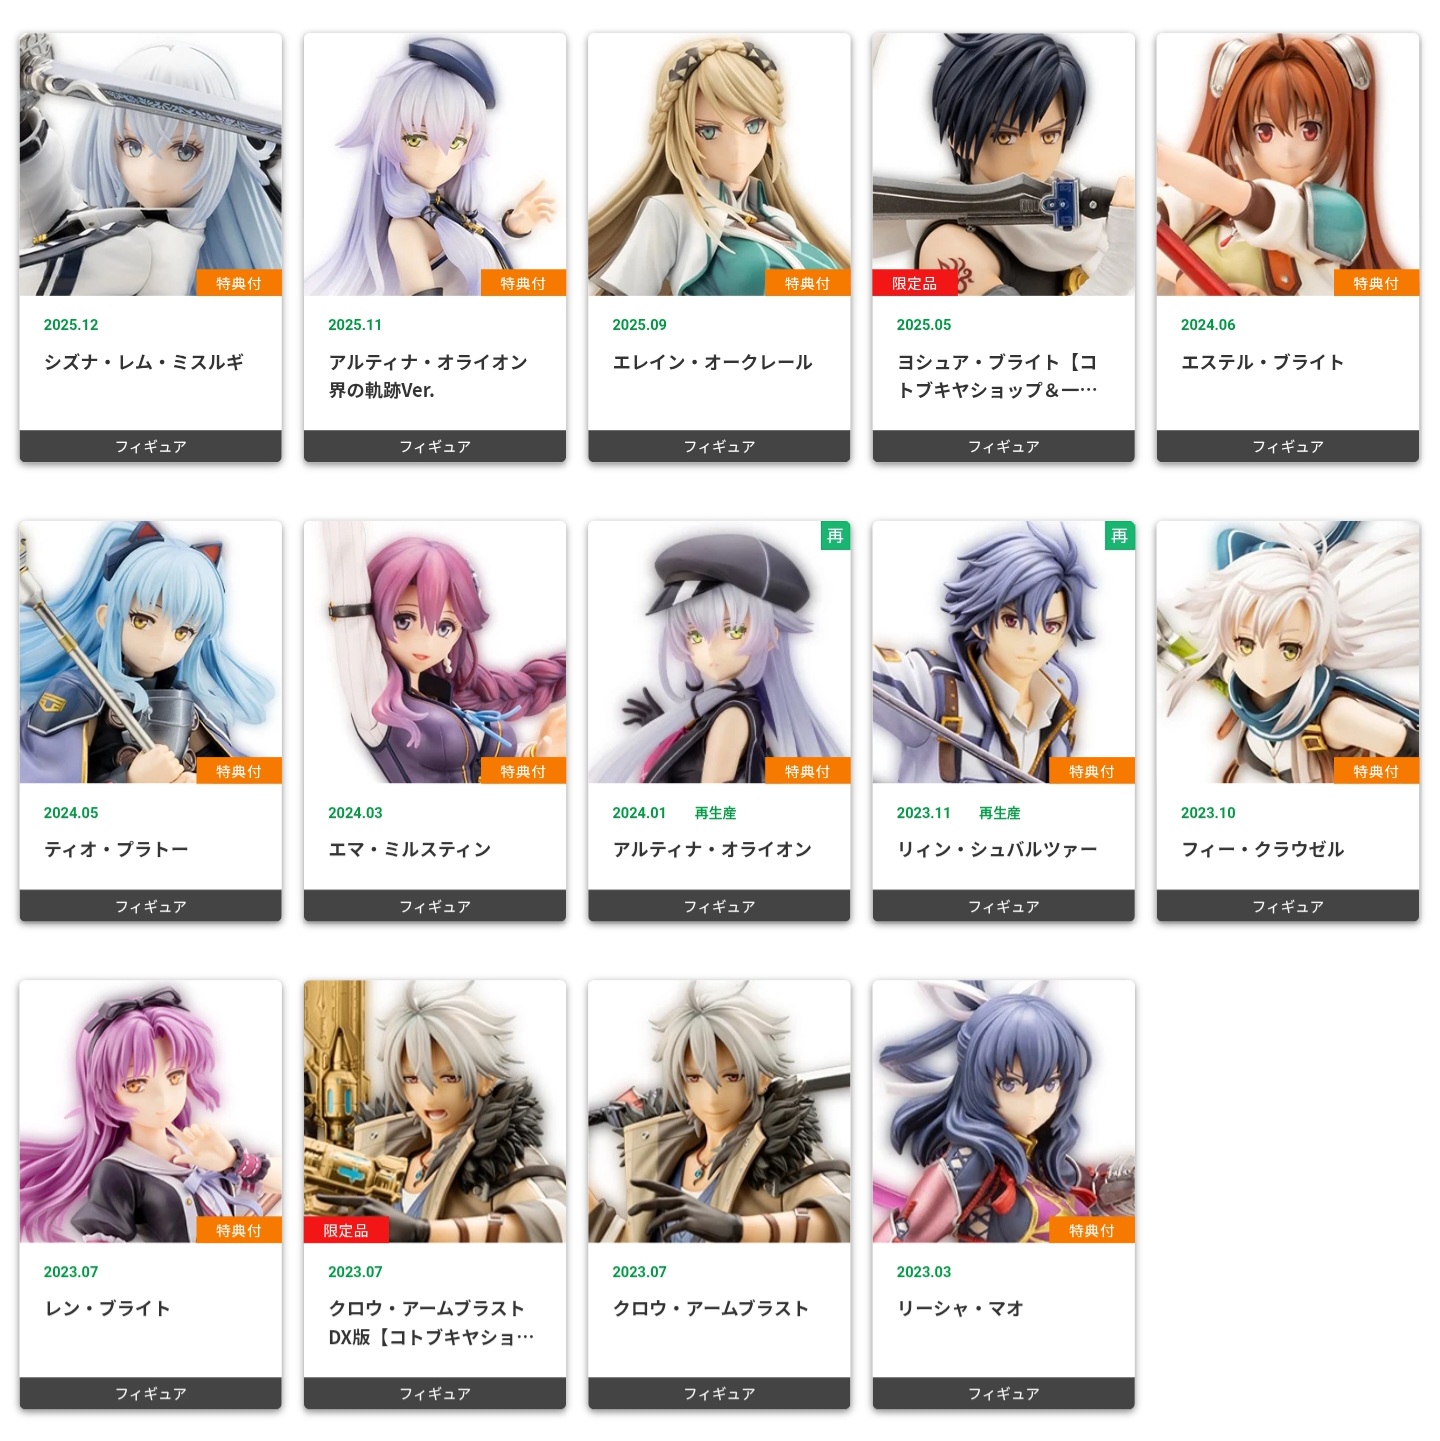Select フィギュア category bar under フィー・クラウゼル
The height and width of the screenshot is (1441, 1440).
[1288, 906]
